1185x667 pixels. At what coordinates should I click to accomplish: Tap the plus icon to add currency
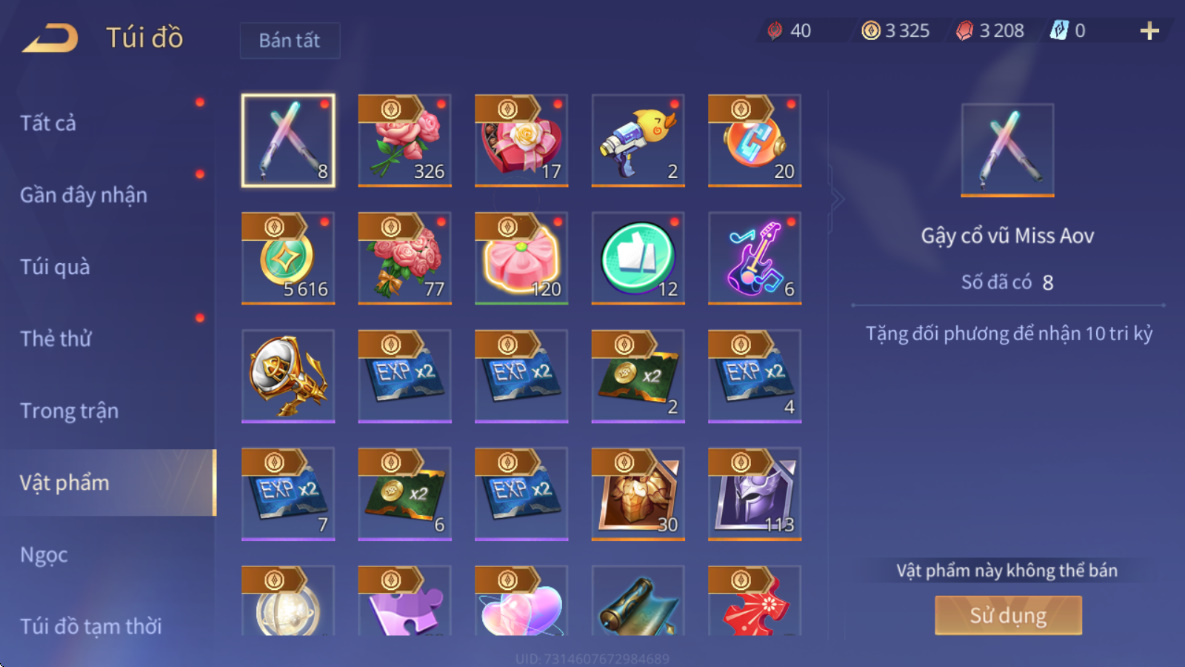(x=1149, y=31)
